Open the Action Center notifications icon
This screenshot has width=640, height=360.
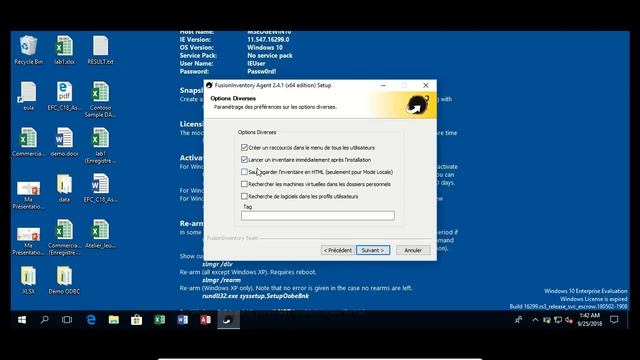pyautogui.click(x=614, y=320)
